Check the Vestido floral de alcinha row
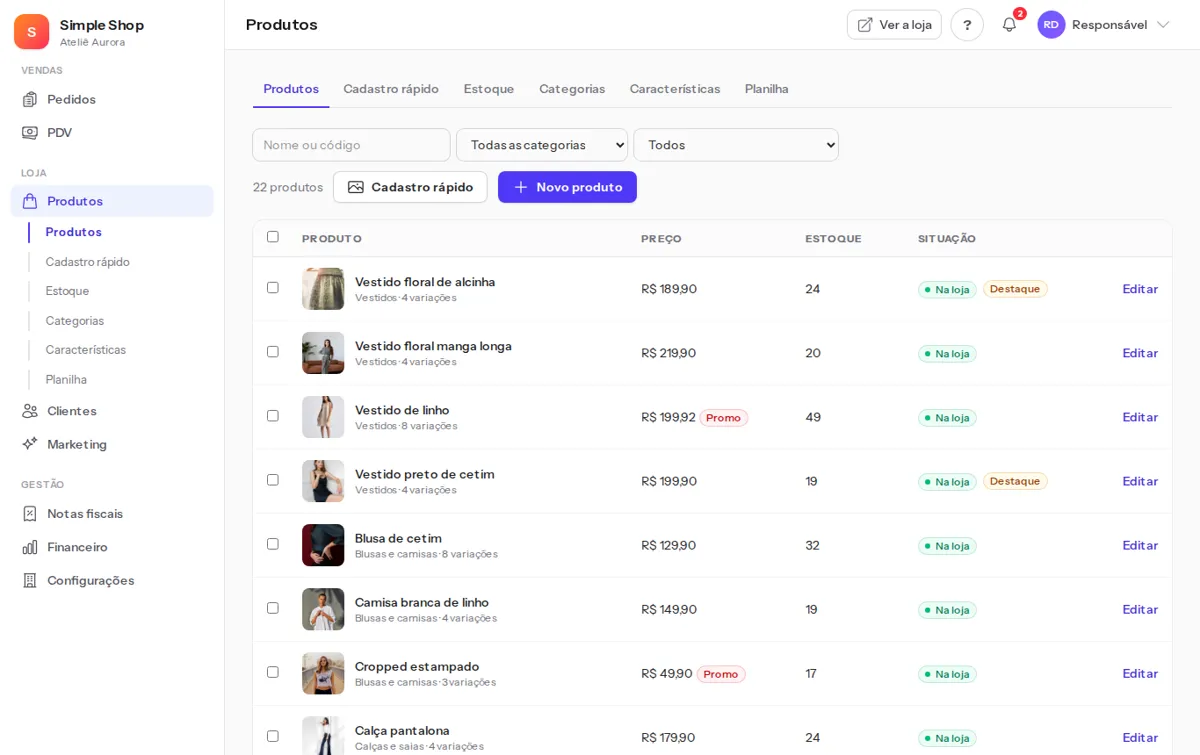The height and width of the screenshot is (755, 1200). click(x=273, y=288)
